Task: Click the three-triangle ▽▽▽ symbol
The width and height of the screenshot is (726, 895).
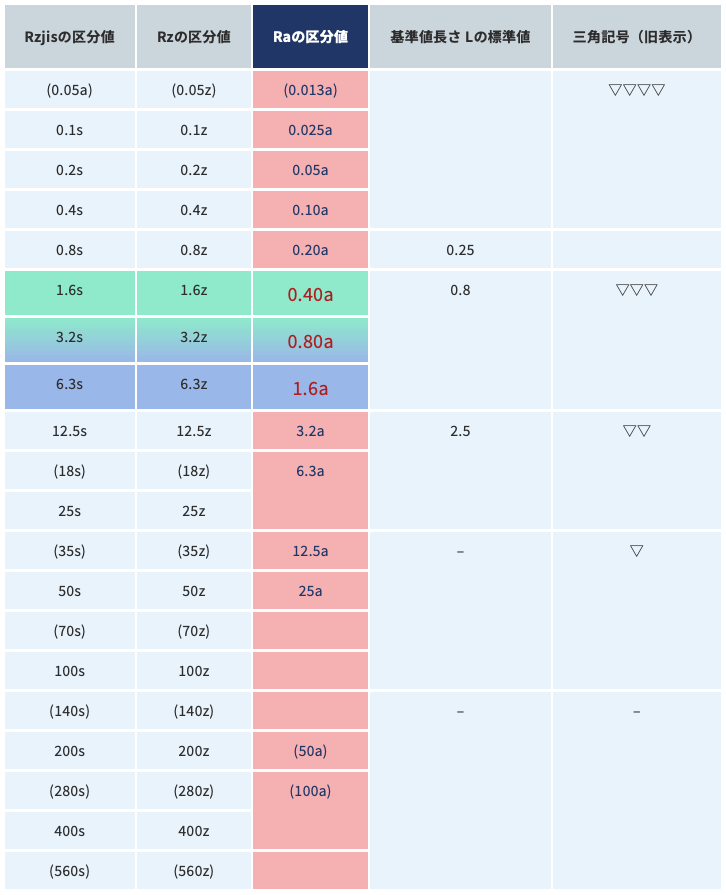Action: pos(636,290)
